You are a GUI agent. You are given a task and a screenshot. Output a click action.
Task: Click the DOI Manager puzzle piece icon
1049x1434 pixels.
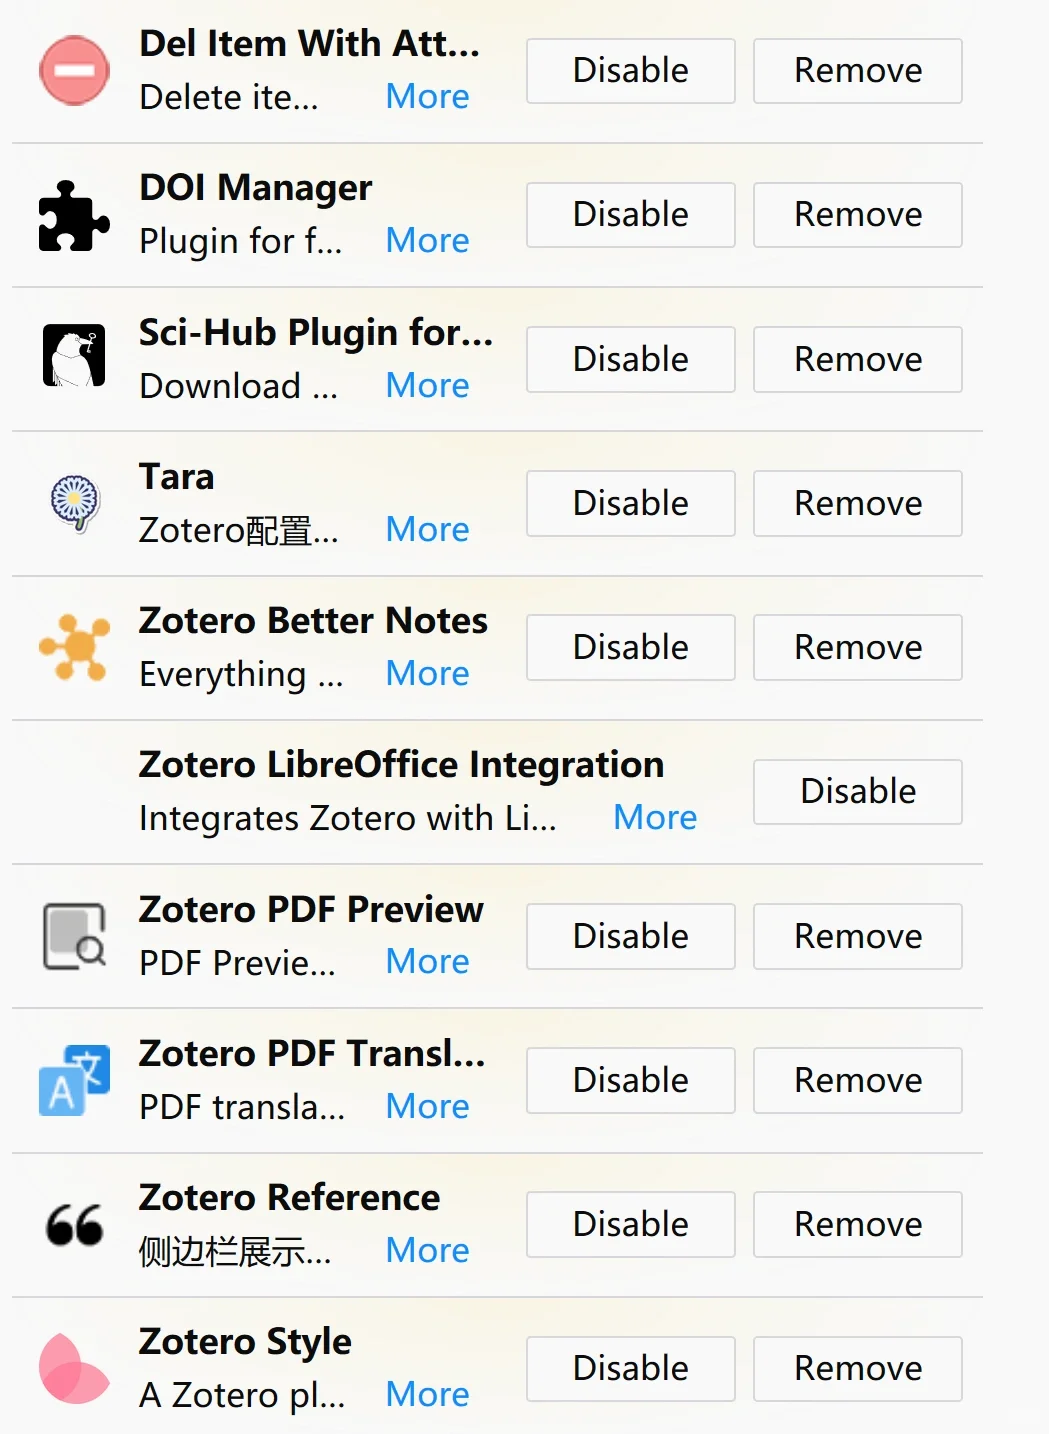[x=74, y=215]
